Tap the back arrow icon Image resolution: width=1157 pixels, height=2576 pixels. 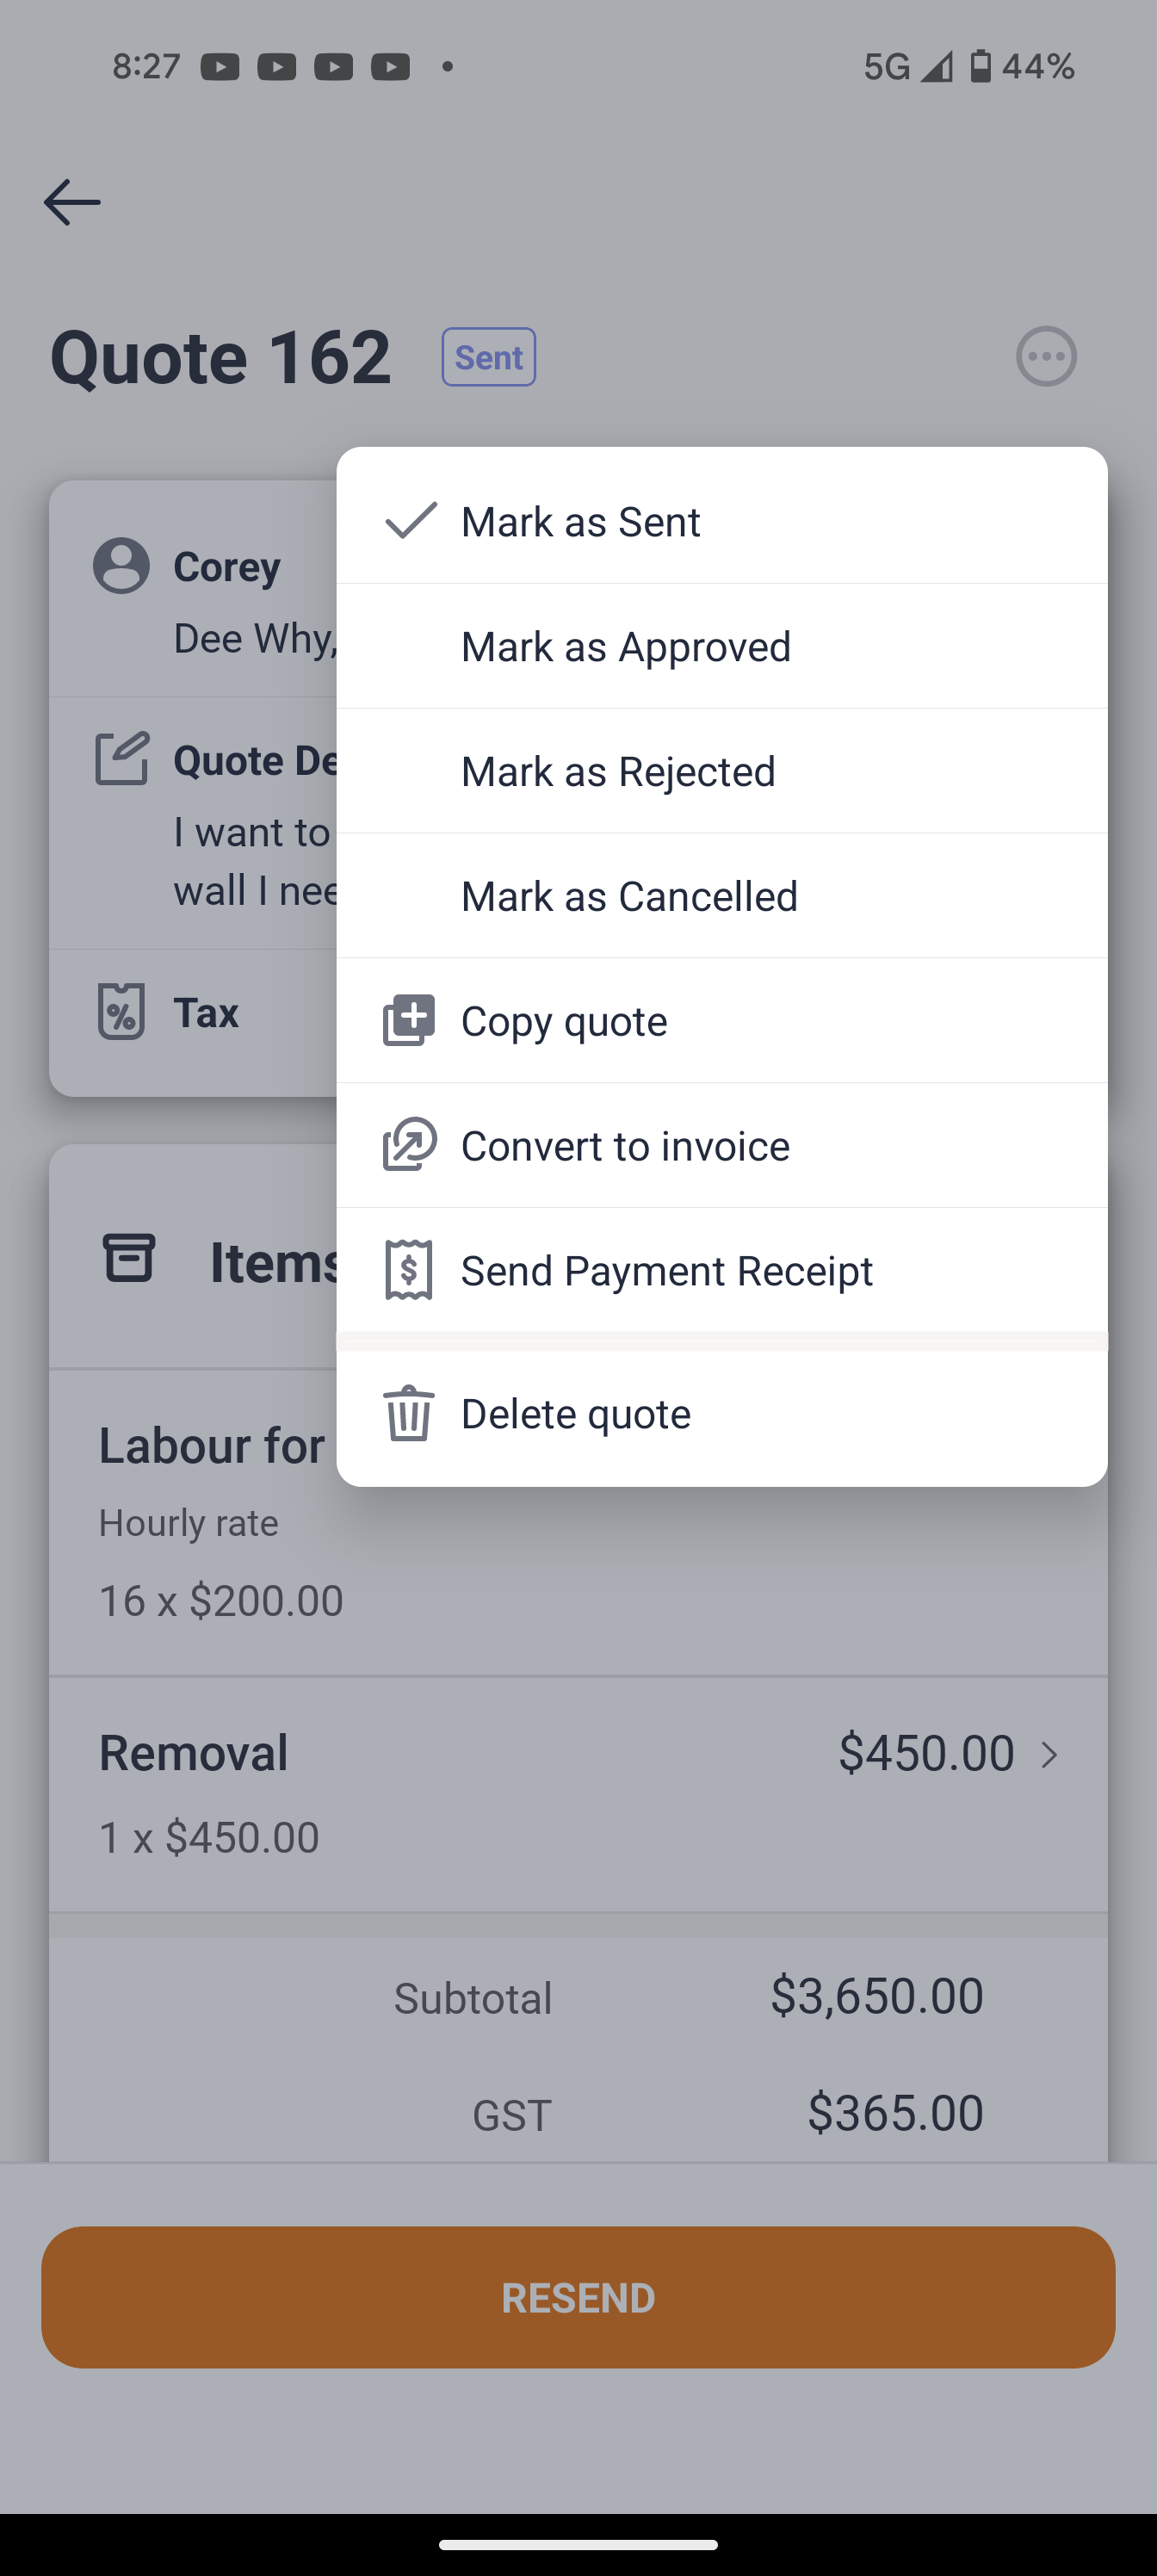pyautogui.click(x=72, y=202)
